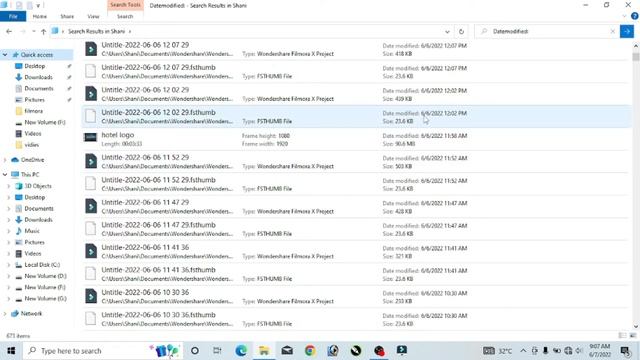Go back with the Back arrow
Image resolution: width=640 pixels, height=360 pixels.
[x=9, y=31]
